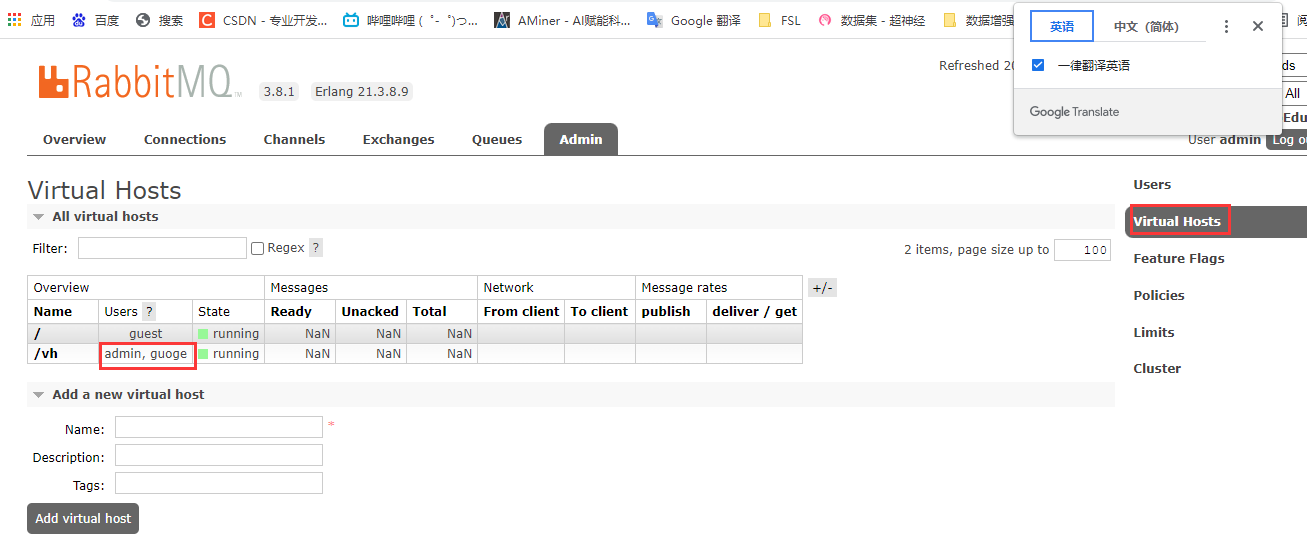Screen dimensions: 1307x546
Task: Click the admin, guoge users cell
Action: 146,354
